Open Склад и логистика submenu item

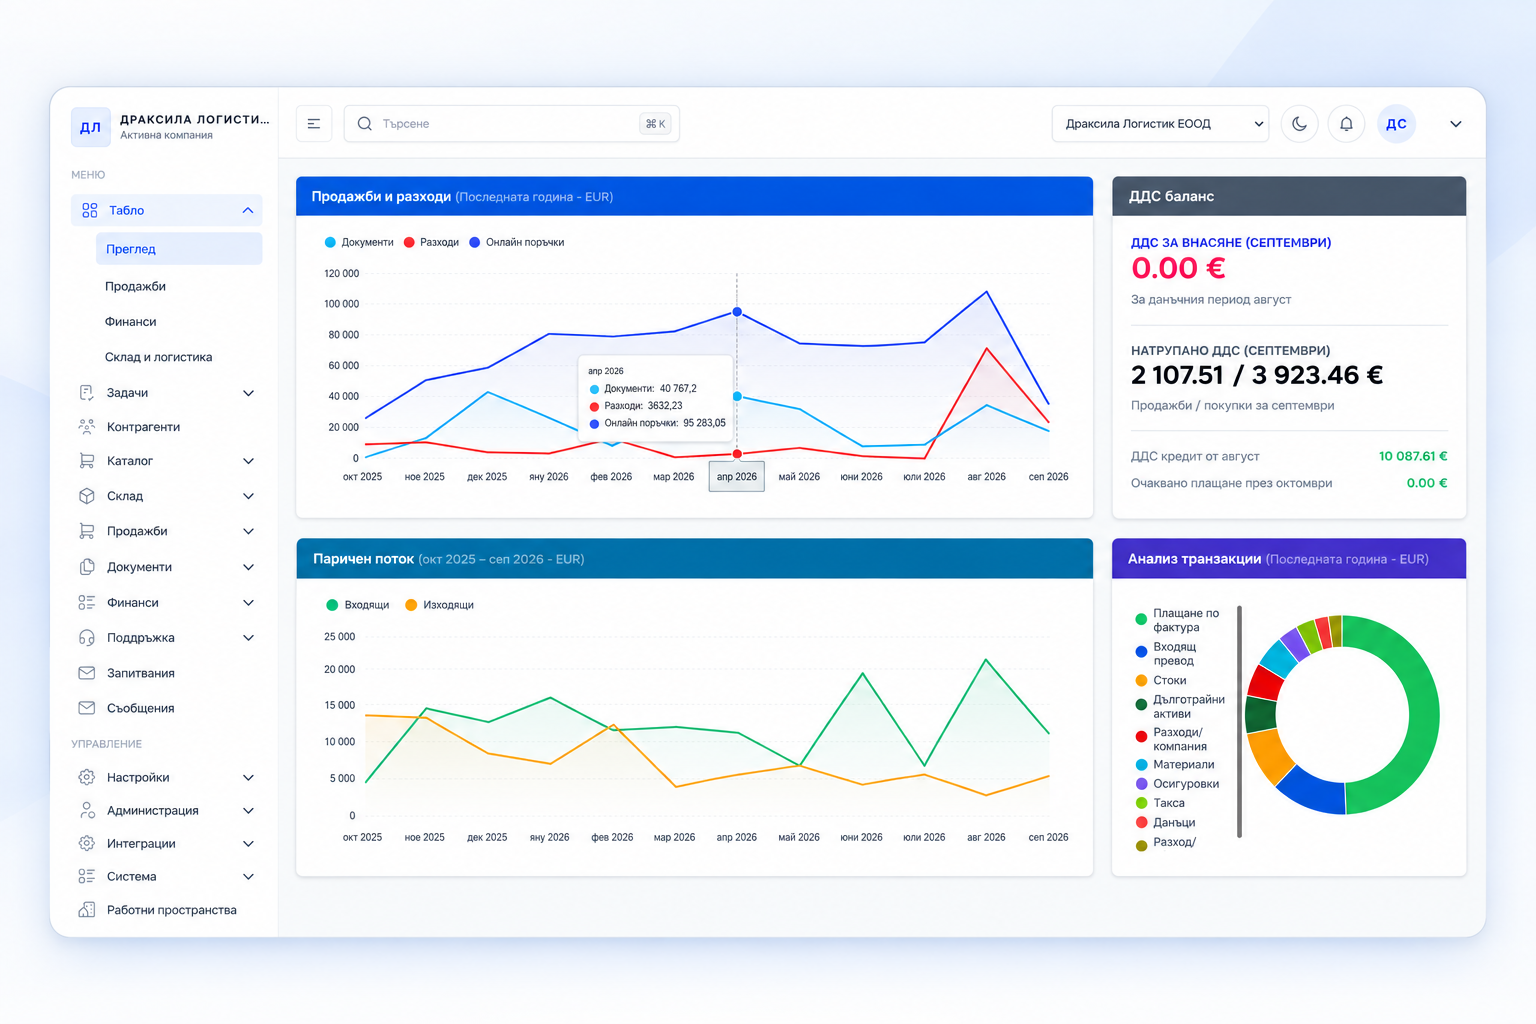click(x=158, y=357)
